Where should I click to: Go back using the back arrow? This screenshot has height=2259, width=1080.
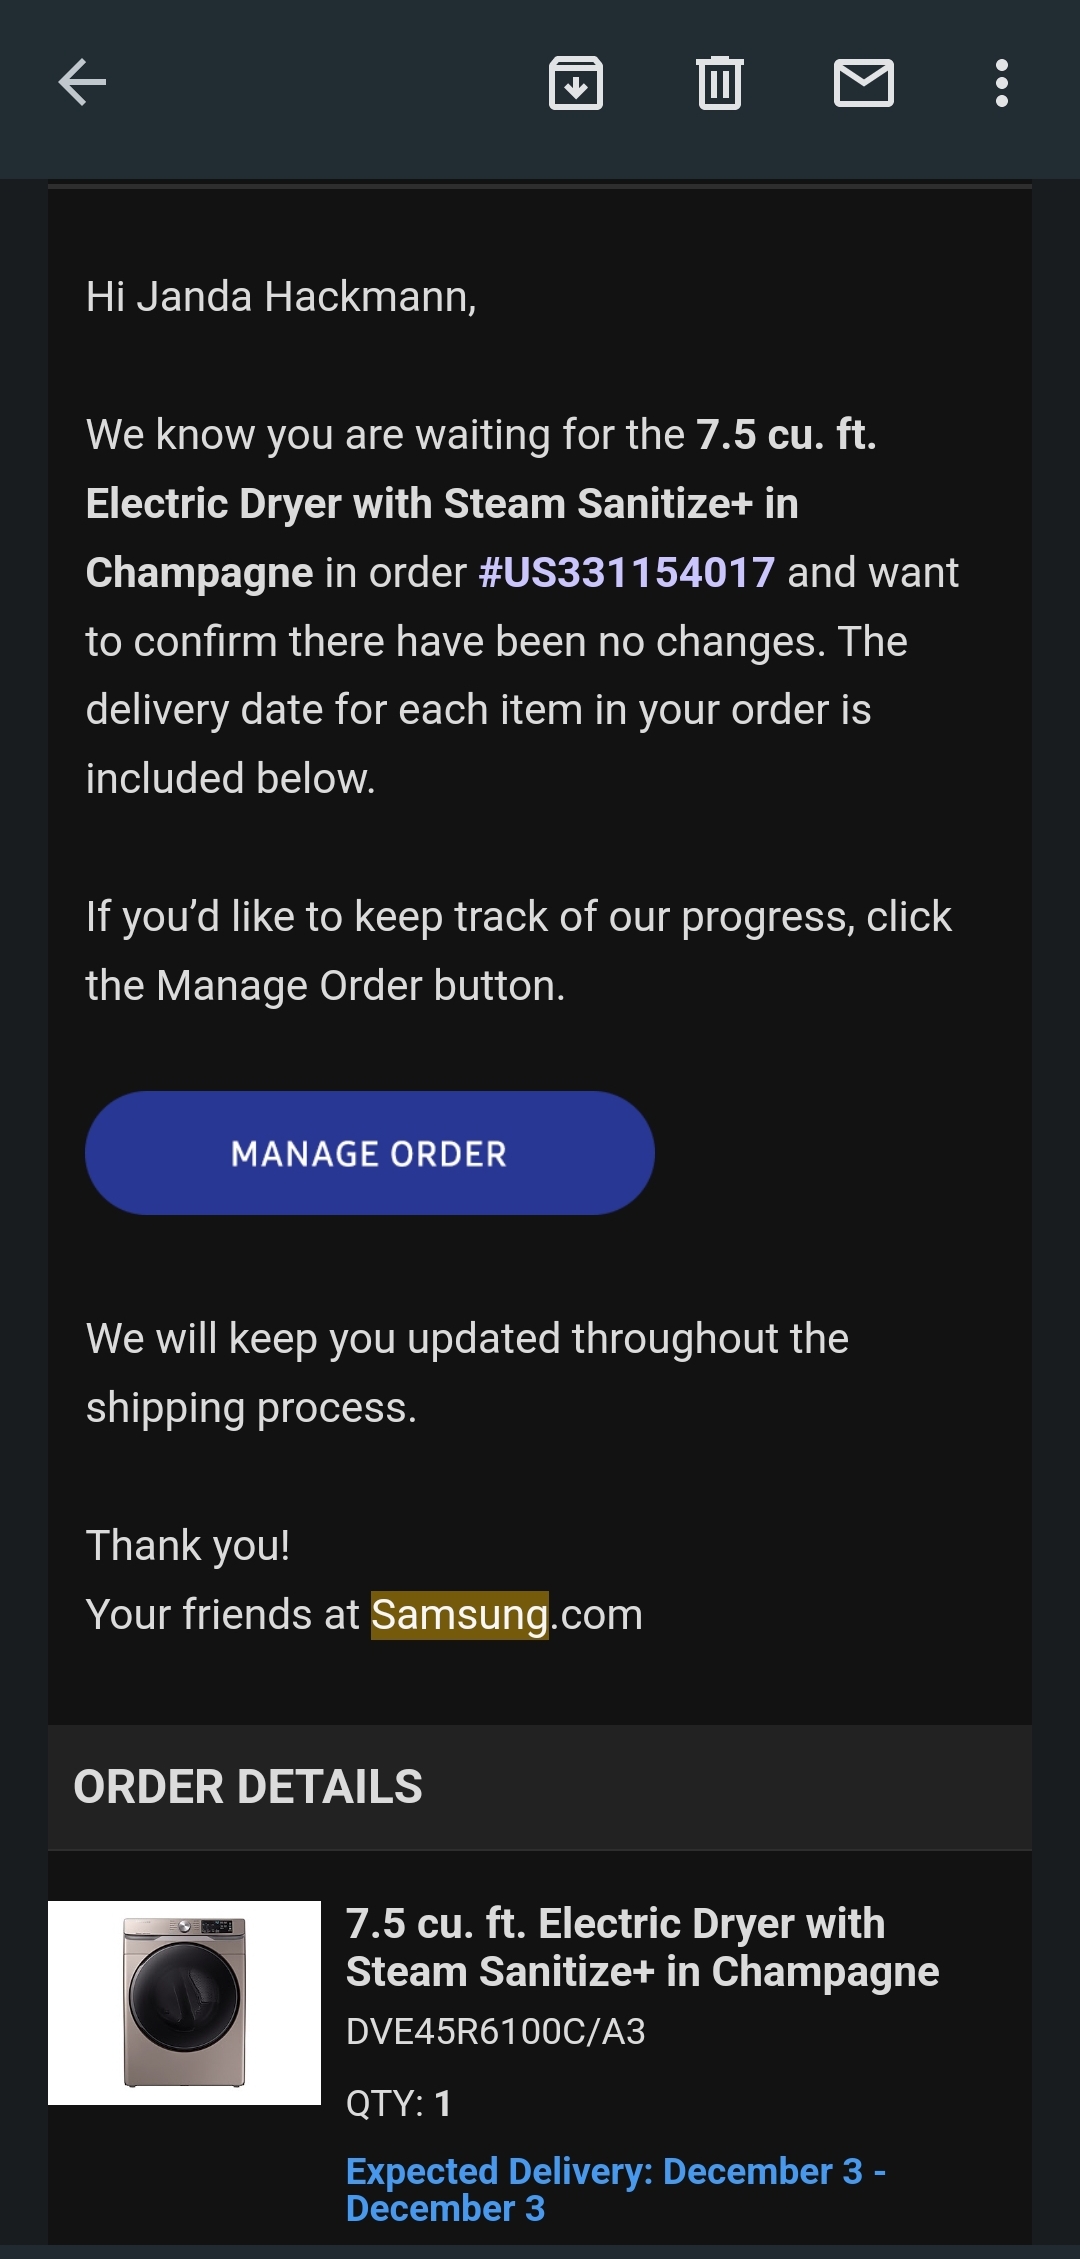tap(82, 83)
